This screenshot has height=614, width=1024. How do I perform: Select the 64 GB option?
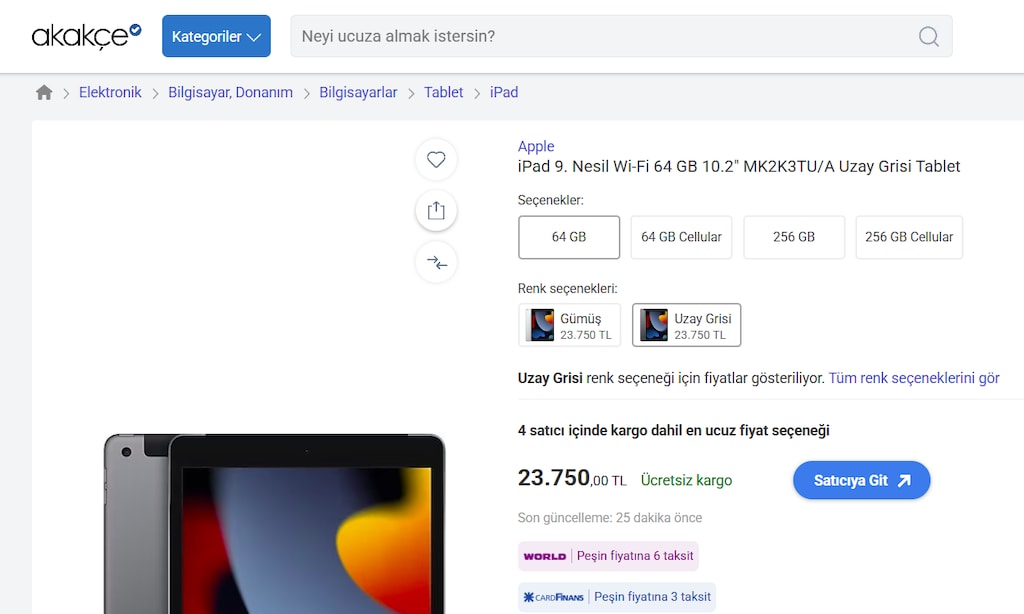coord(569,237)
